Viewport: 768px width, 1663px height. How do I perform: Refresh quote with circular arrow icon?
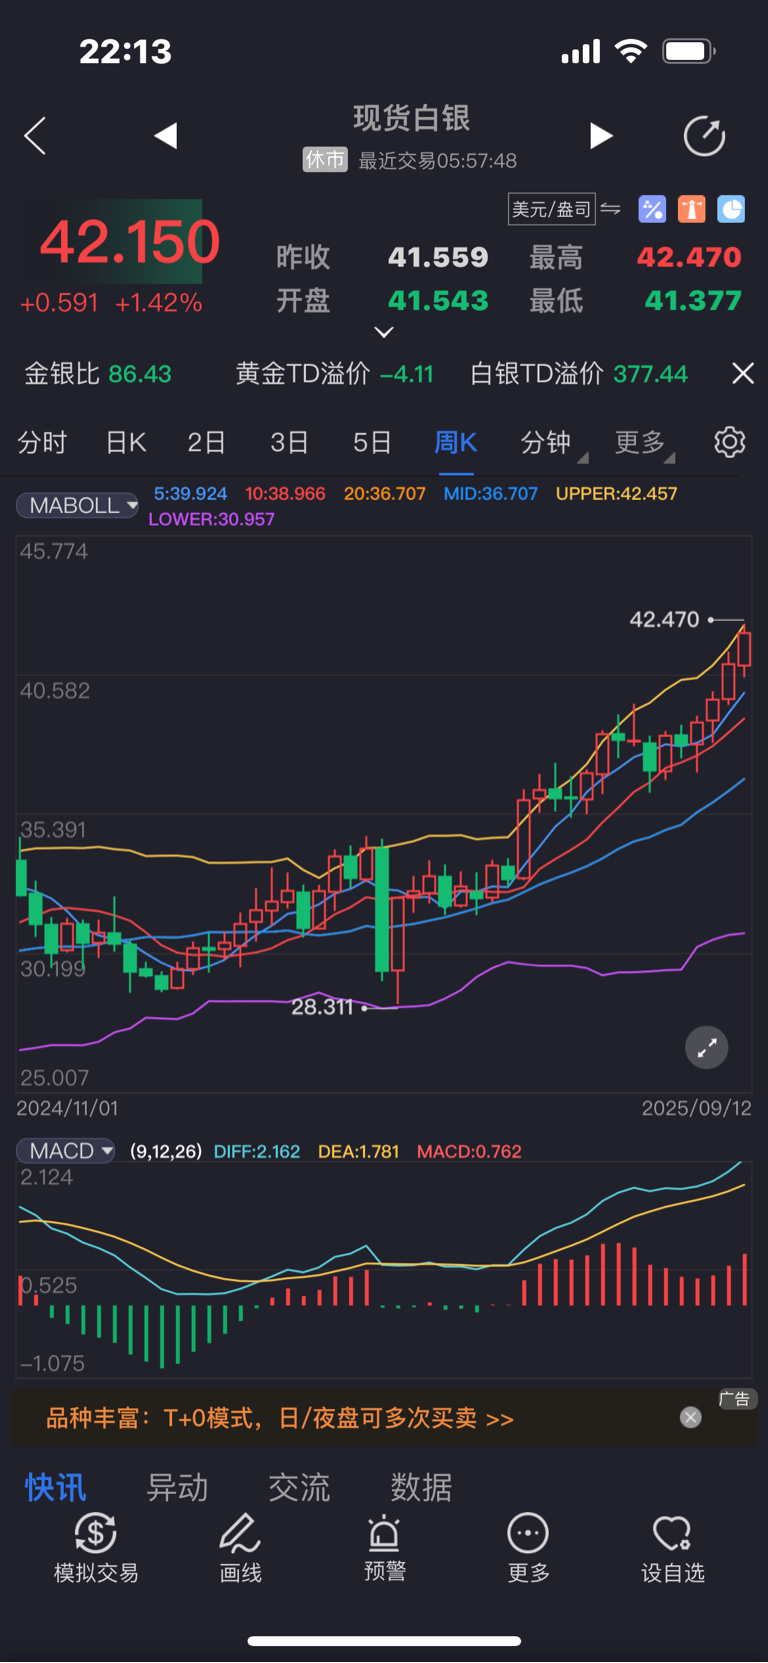click(704, 136)
